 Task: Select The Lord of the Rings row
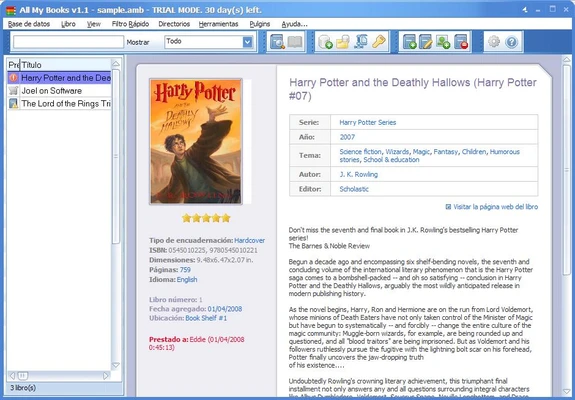point(59,103)
